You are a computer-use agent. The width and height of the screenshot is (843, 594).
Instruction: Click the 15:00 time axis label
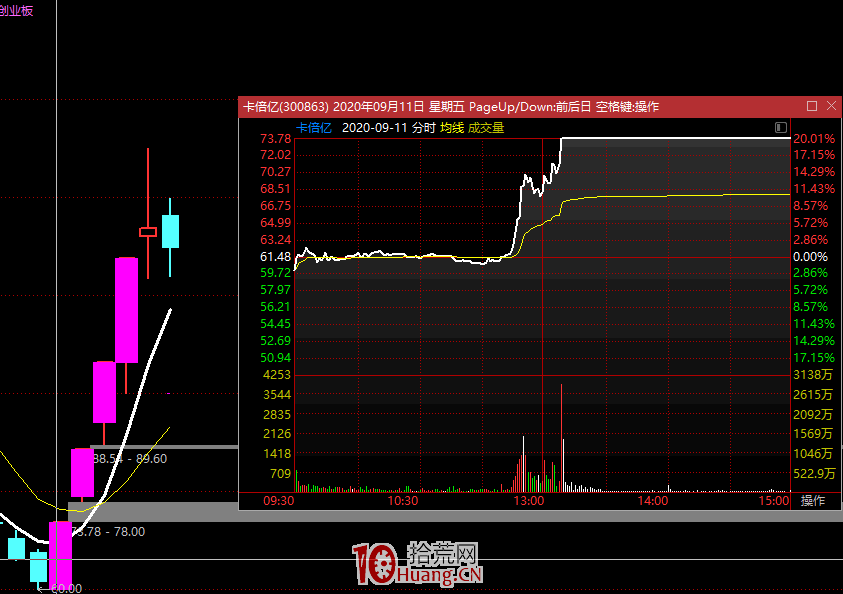(774, 501)
